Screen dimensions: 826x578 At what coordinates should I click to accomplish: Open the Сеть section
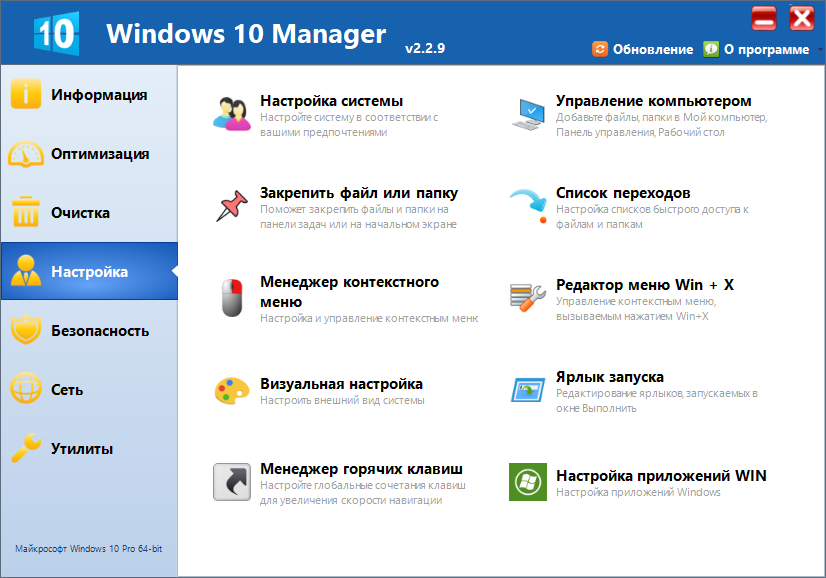tap(89, 389)
